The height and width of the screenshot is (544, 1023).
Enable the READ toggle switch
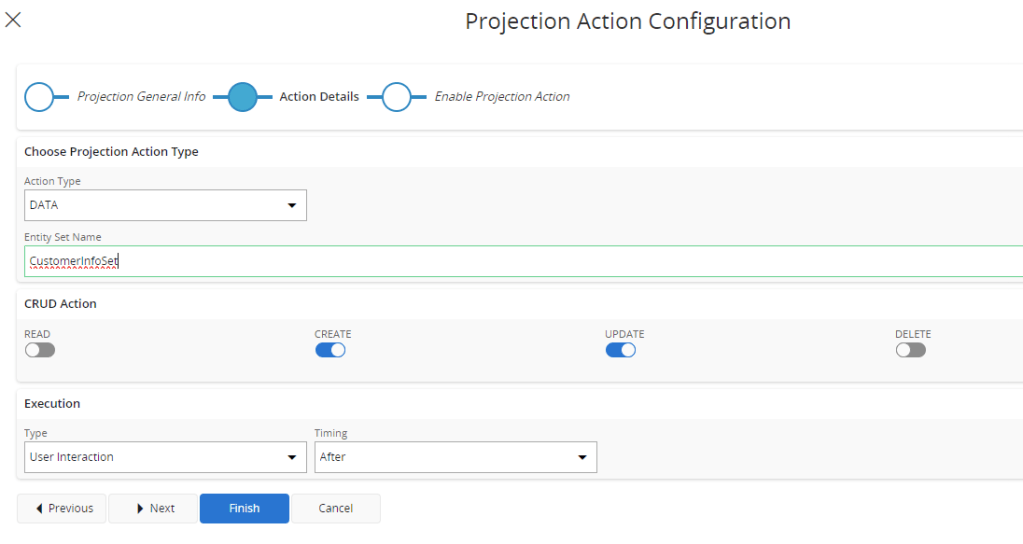(40, 350)
